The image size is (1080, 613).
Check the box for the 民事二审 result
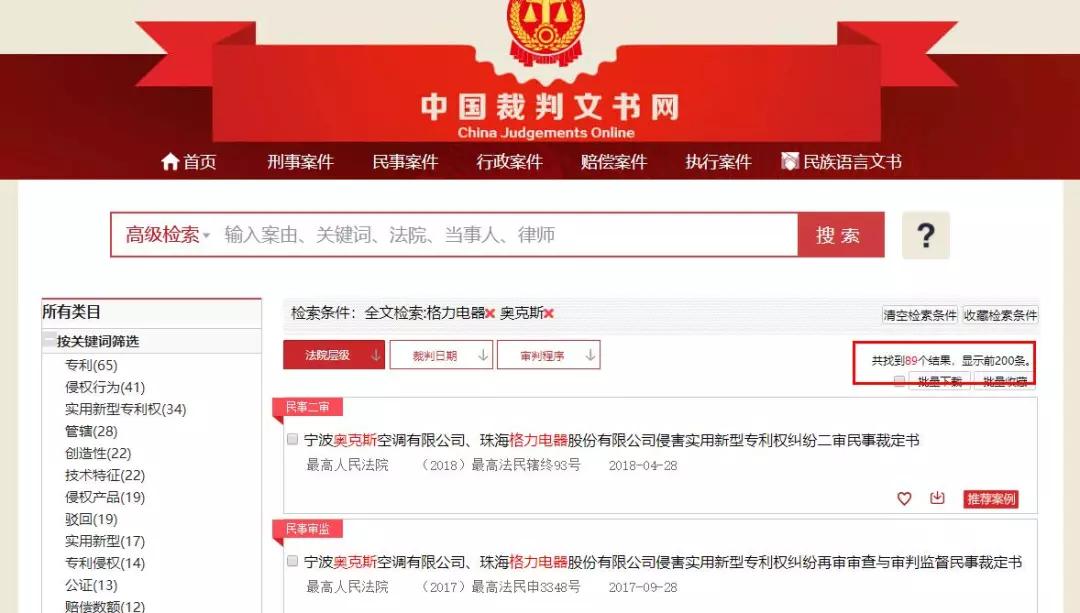click(x=292, y=439)
